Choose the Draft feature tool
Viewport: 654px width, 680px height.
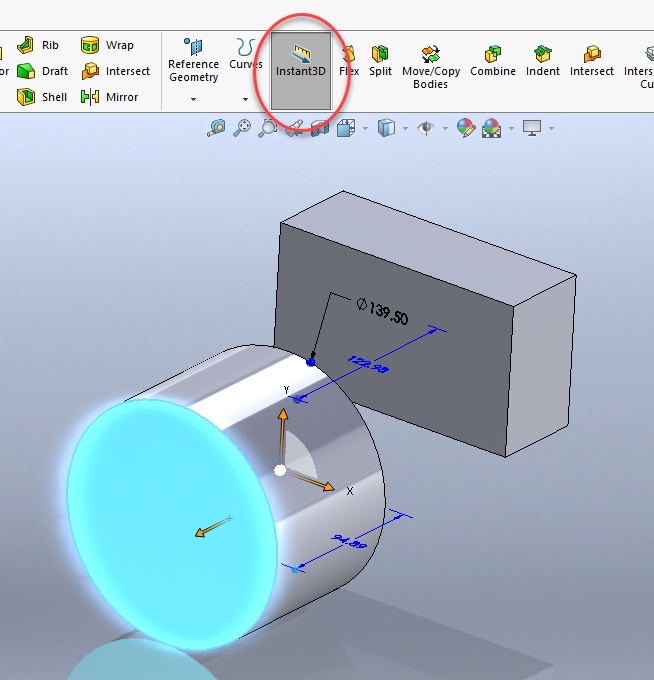[x=43, y=71]
